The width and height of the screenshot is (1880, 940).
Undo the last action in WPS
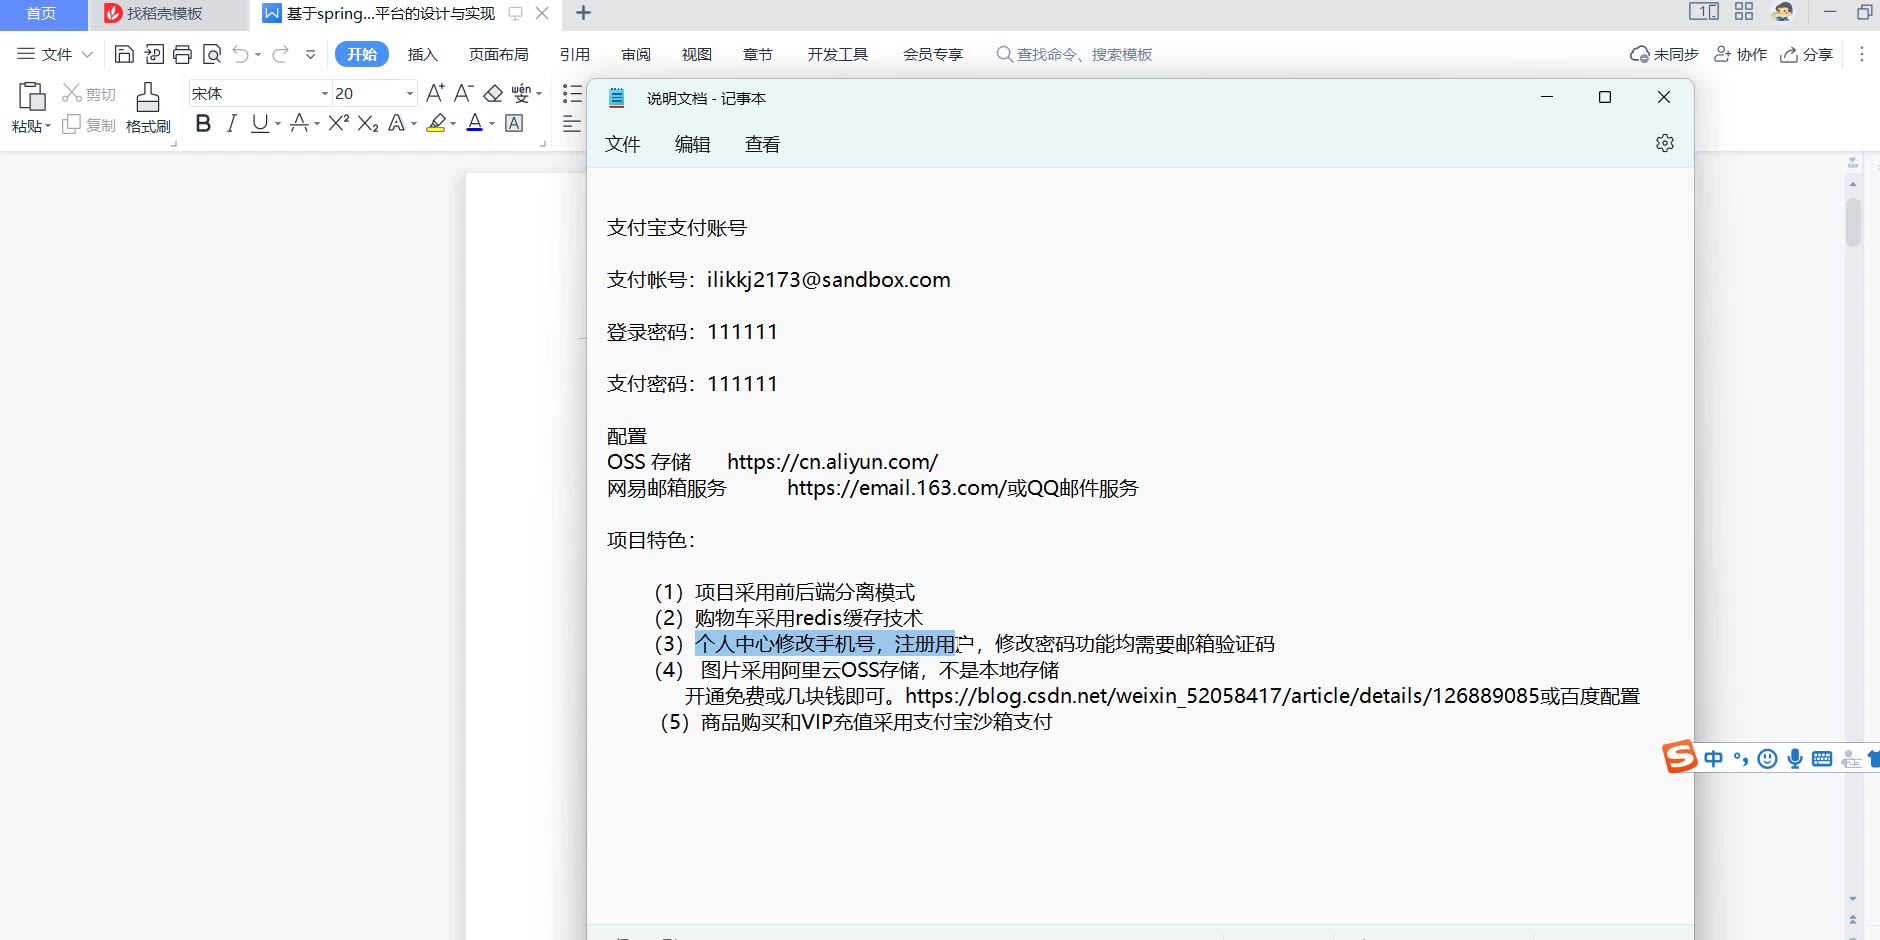point(241,54)
